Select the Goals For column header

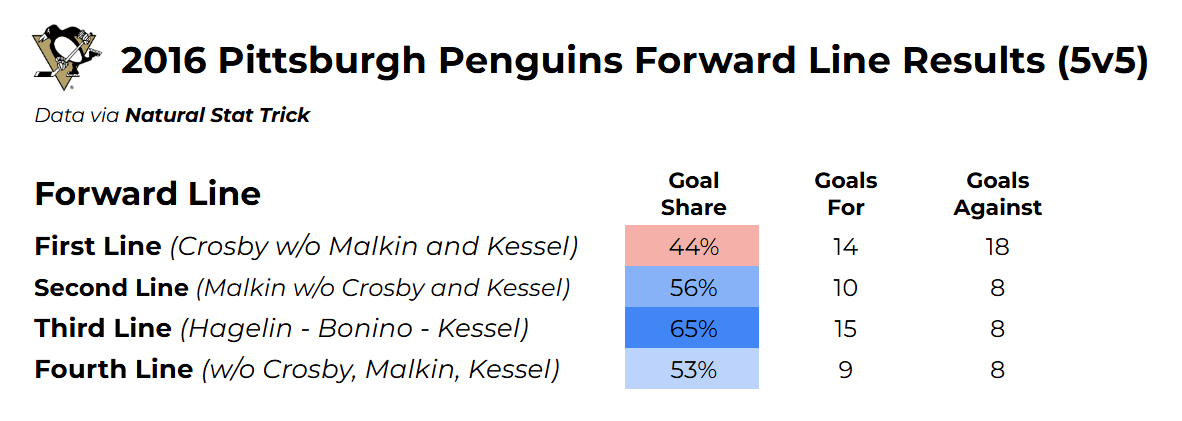845,194
